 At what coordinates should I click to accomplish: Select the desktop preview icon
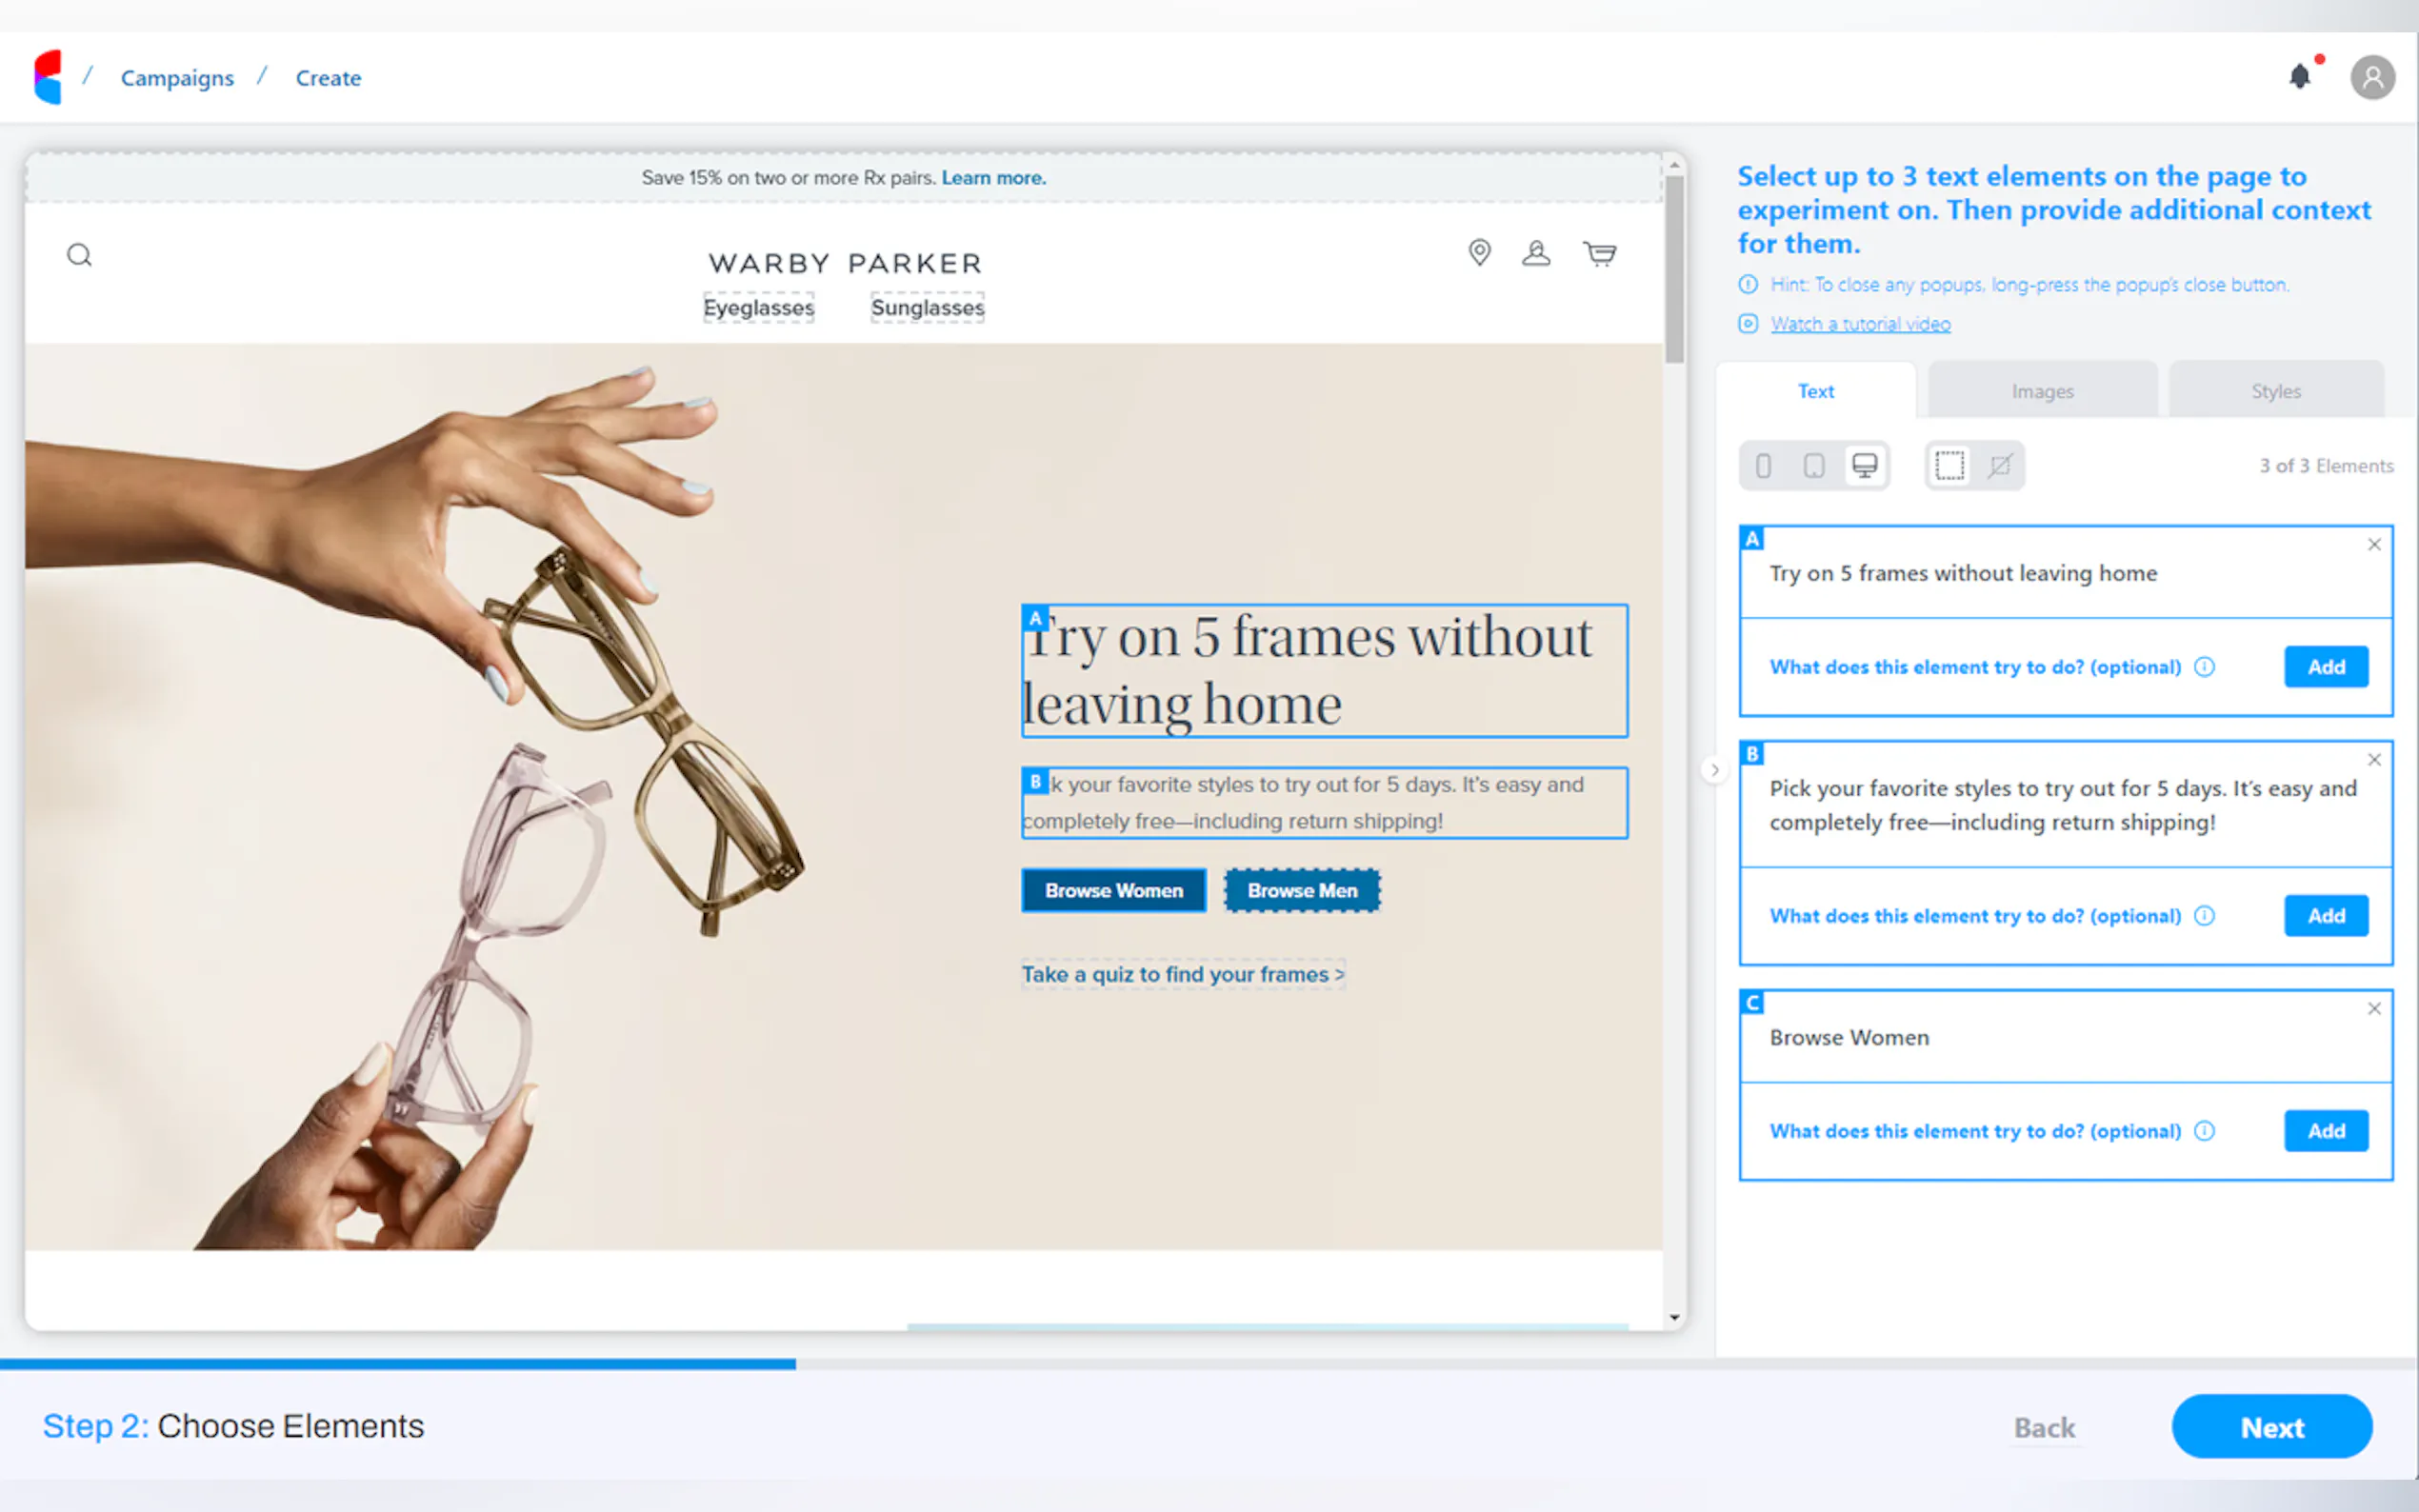point(1866,465)
